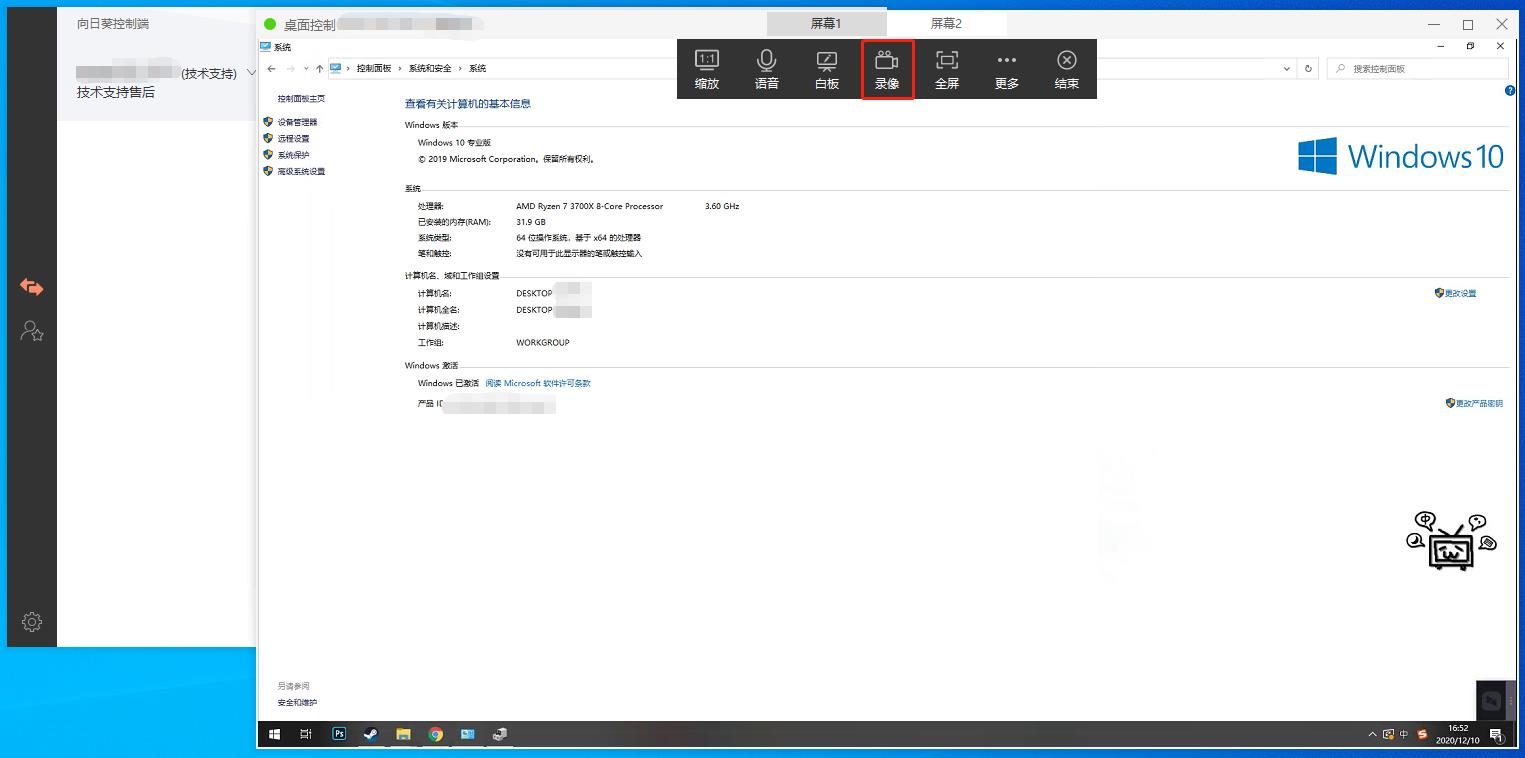Click AMD Ryzen 7 3700X processor text
This screenshot has height=758, width=1525.
tap(589, 206)
